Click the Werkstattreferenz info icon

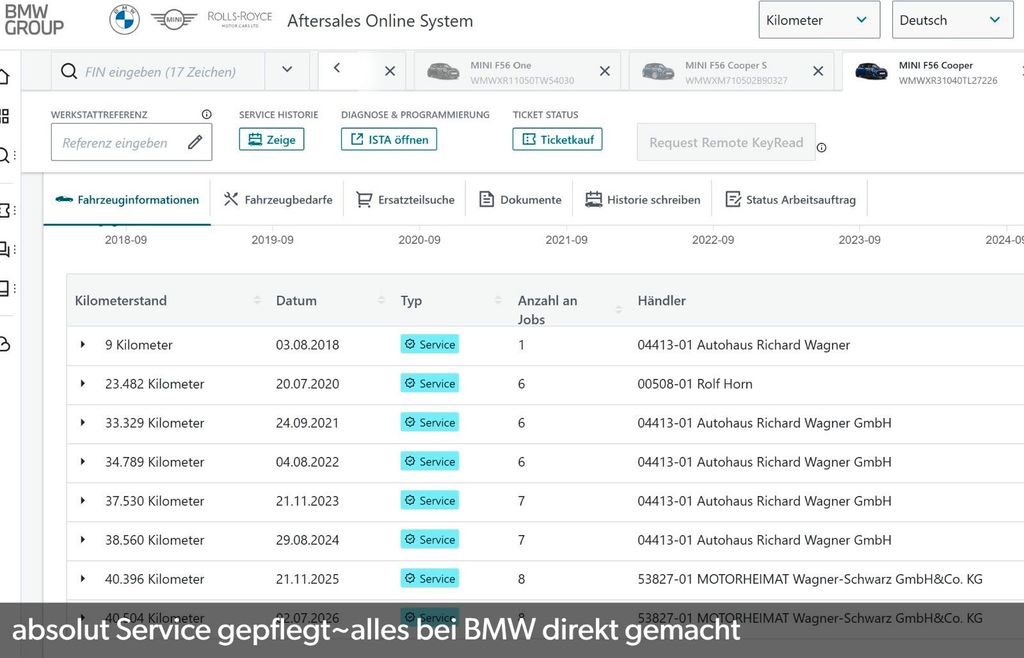[x=206, y=114]
